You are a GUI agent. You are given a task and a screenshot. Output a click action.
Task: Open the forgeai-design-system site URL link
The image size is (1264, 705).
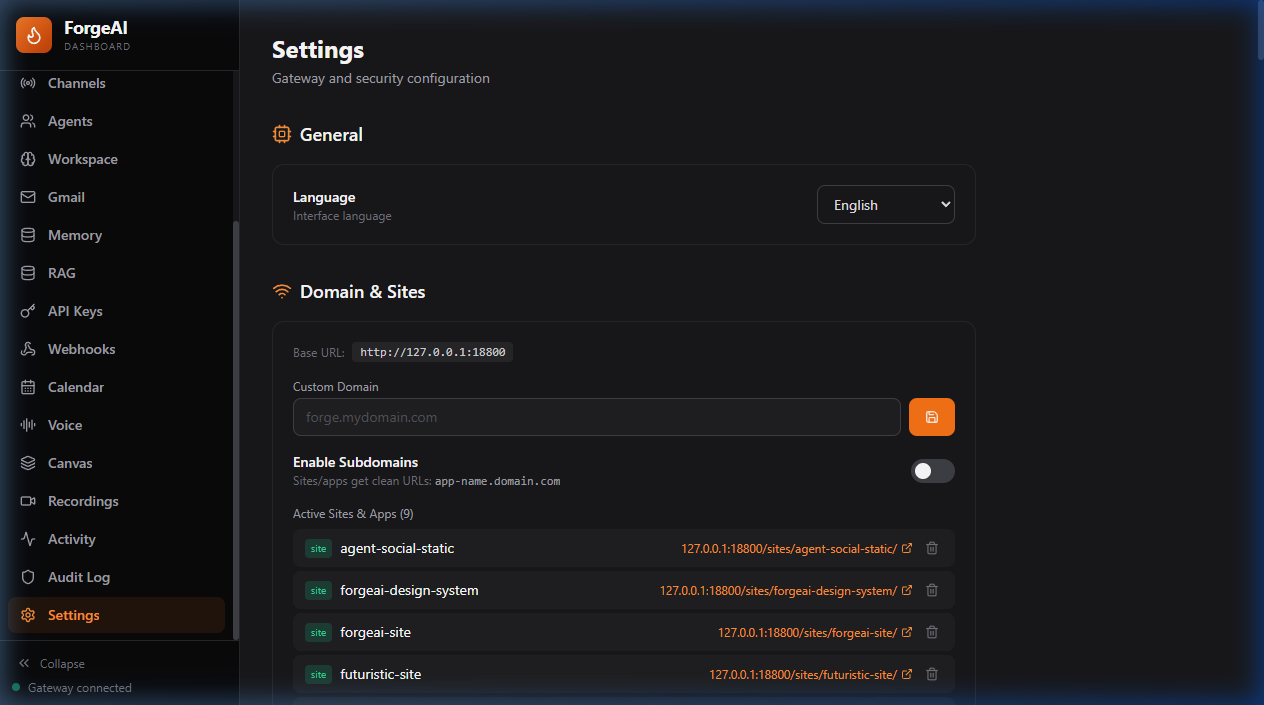click(x=778, y=590)
